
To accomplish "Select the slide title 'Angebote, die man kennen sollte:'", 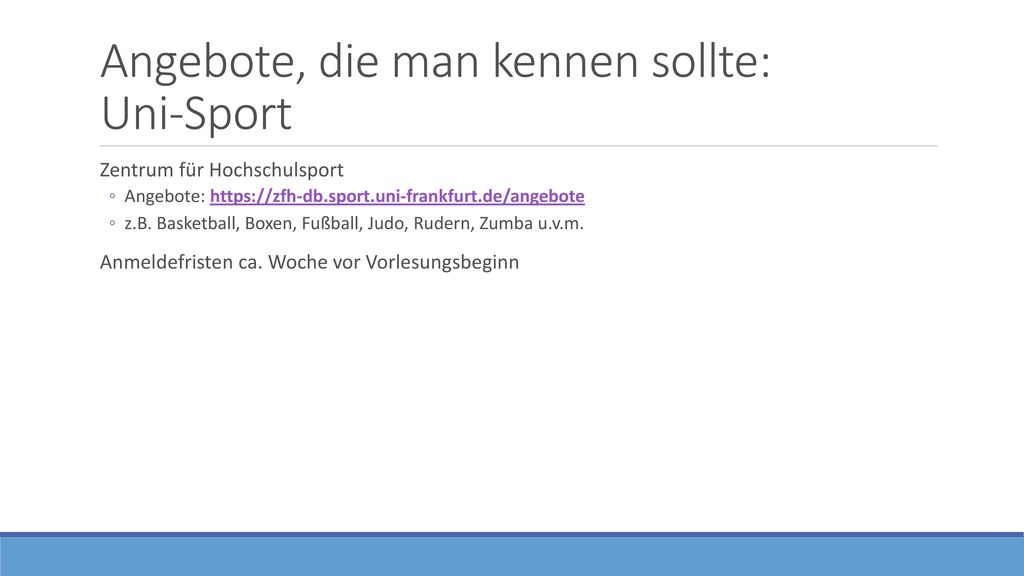I will pyautogui.click(x=436, y=61).
